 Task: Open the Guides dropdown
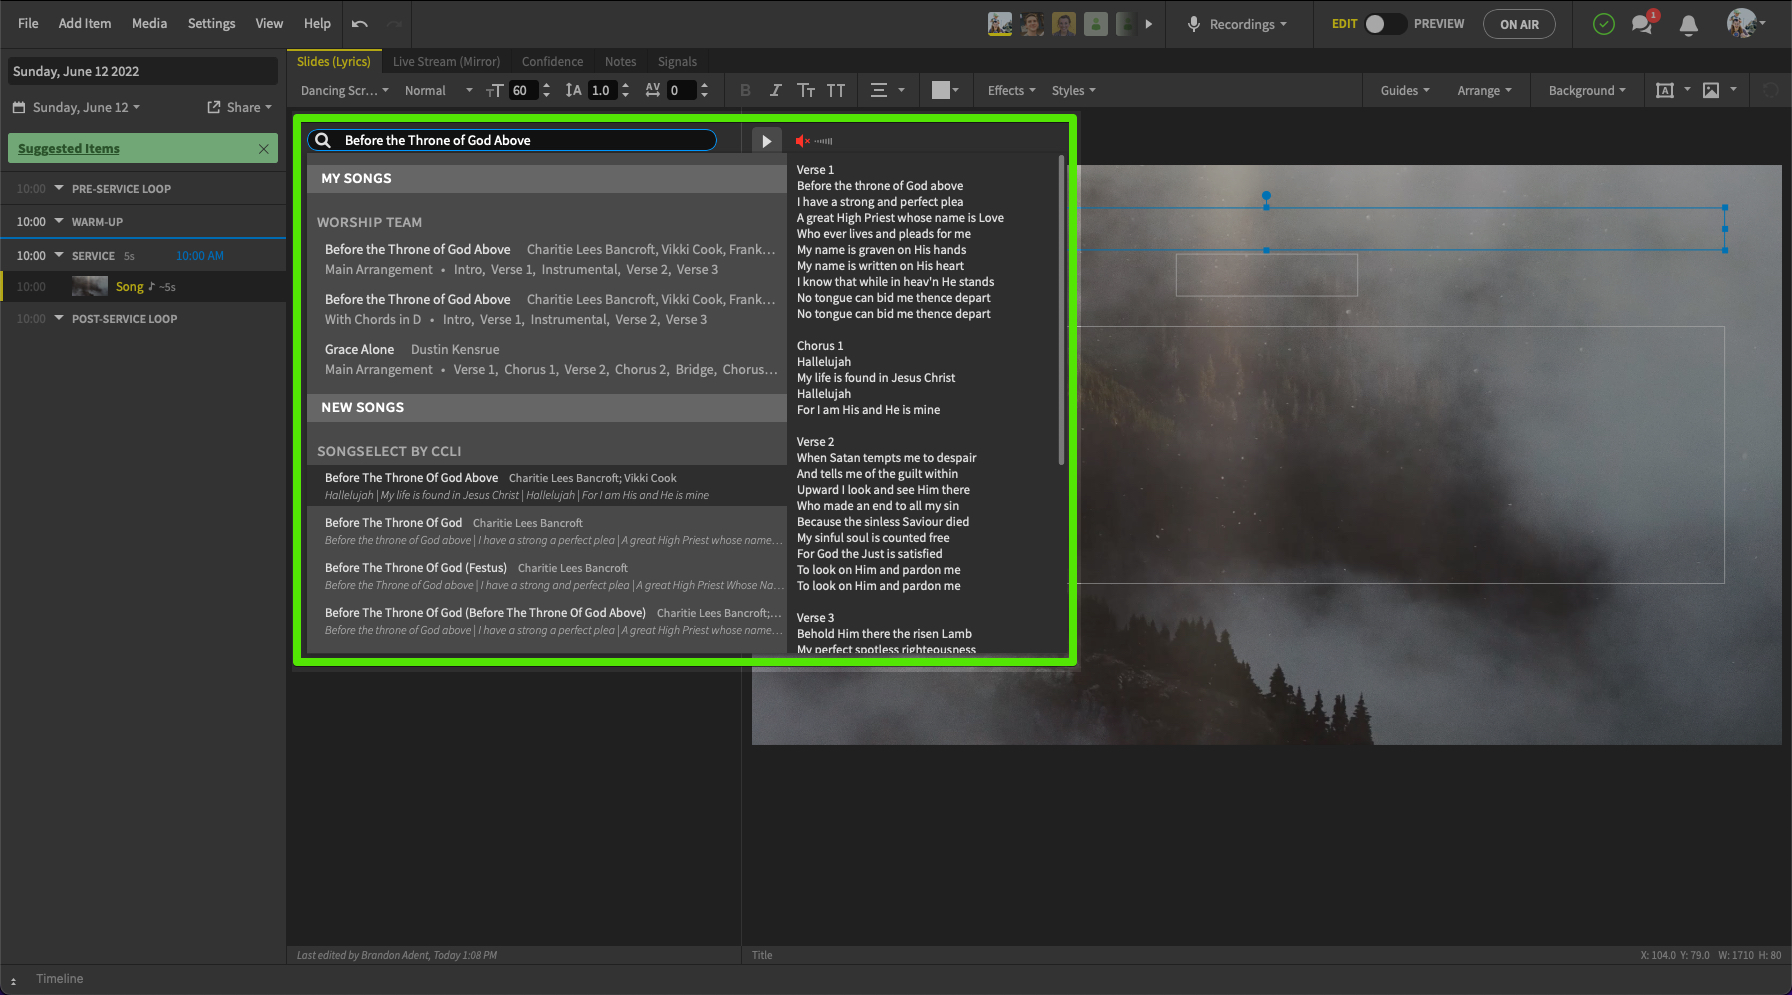pos(1405,90)
